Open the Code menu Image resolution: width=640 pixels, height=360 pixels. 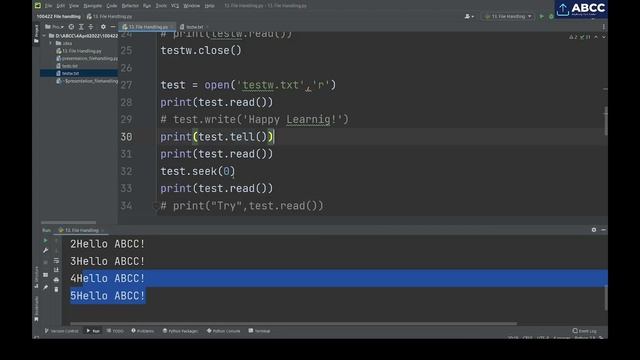111,6
